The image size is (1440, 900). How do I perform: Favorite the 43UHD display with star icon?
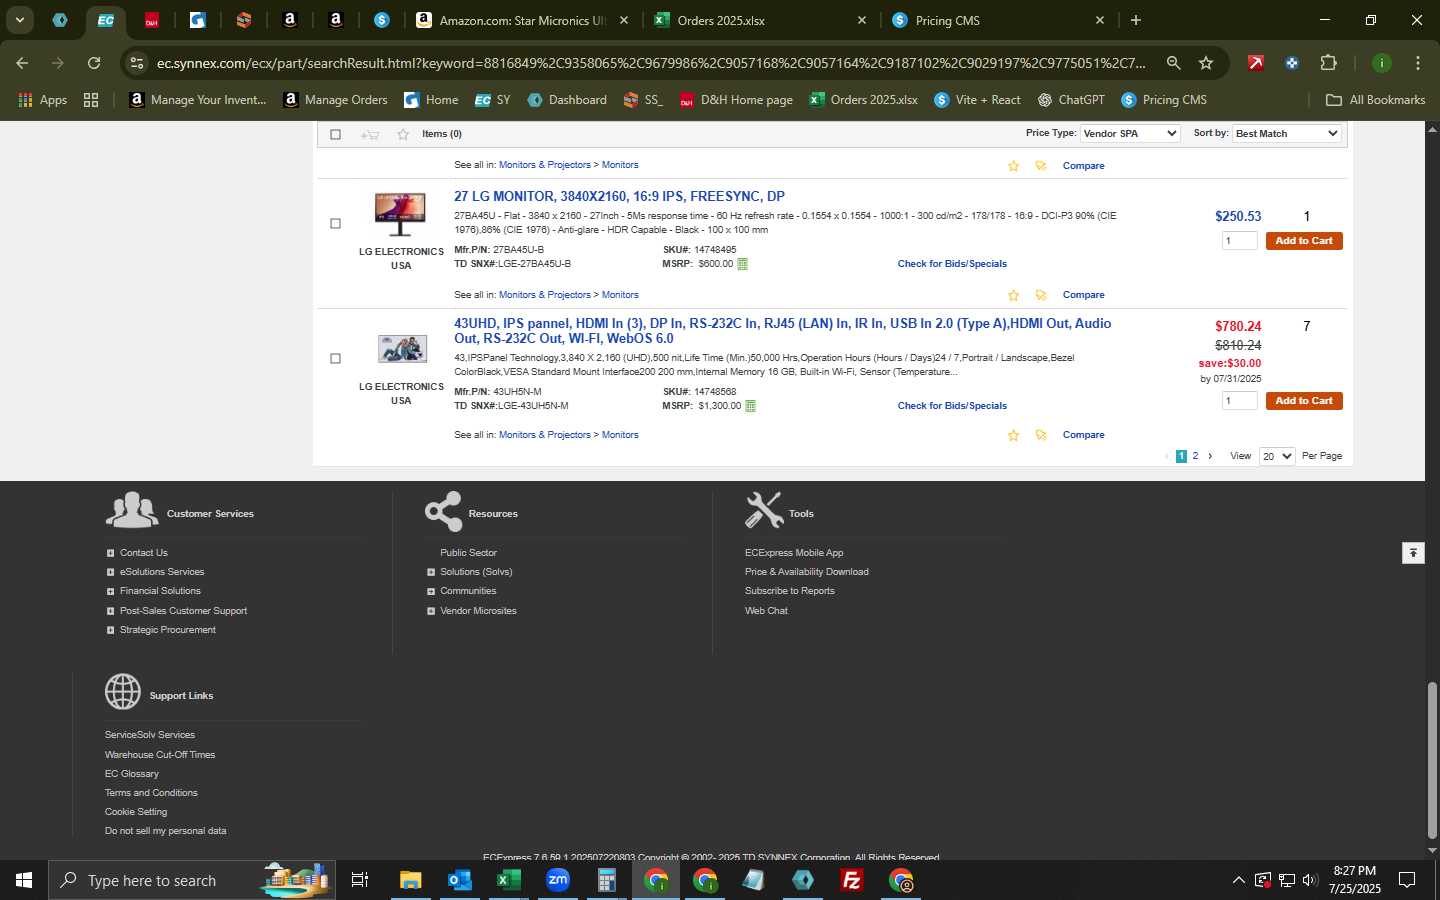point(1013,435)
